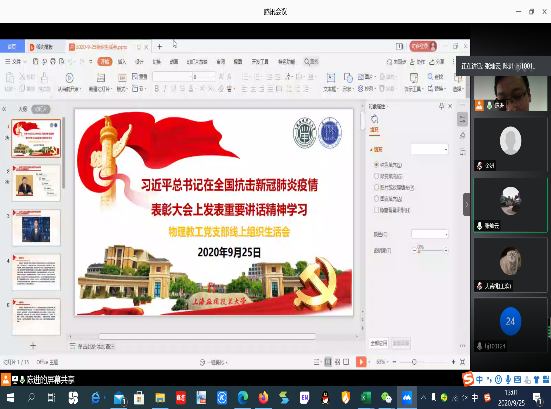Image resolution: width=551 pixels, height=409 pixels.
Task: Select the gradient fill radio button
Action: click(376, 176)
